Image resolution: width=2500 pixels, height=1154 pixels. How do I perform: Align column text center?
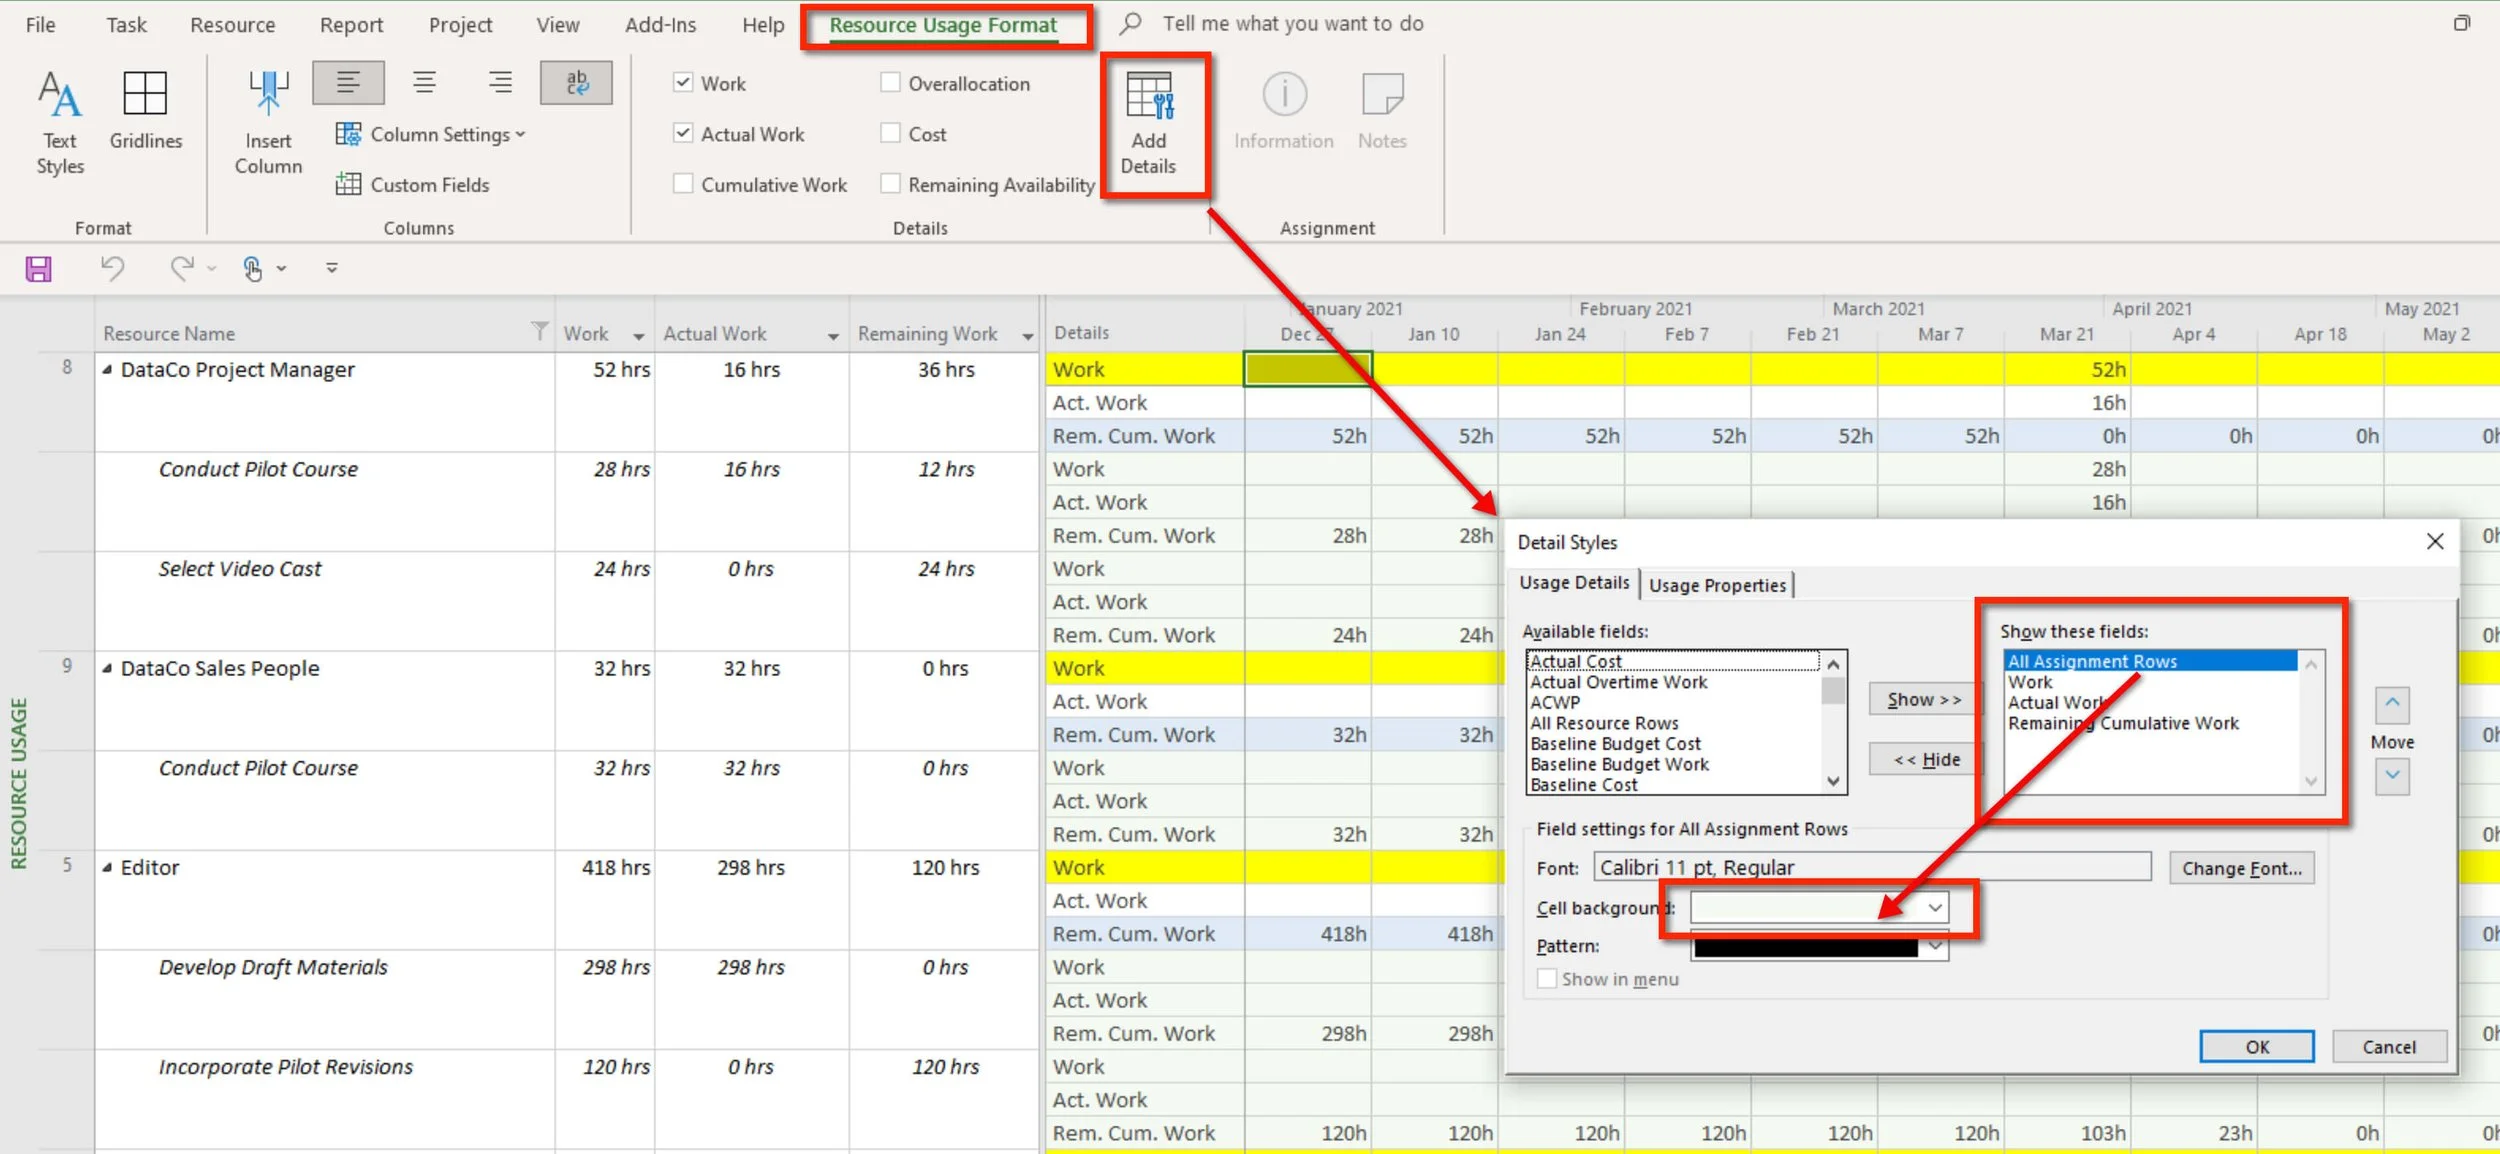coord(424,83)
